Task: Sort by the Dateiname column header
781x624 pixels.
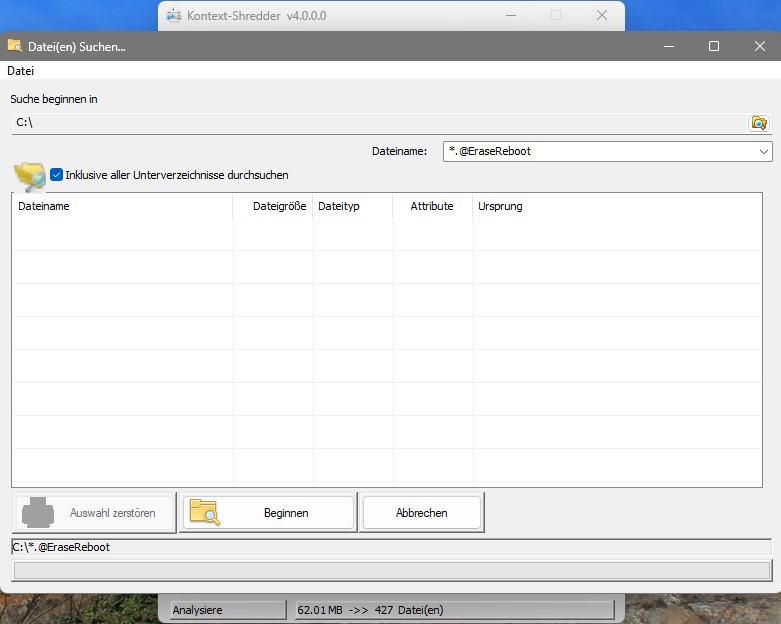Action: 123,206
